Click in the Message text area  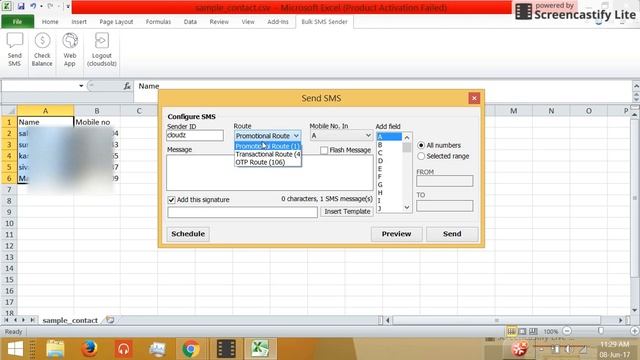[x=270, y=173]
